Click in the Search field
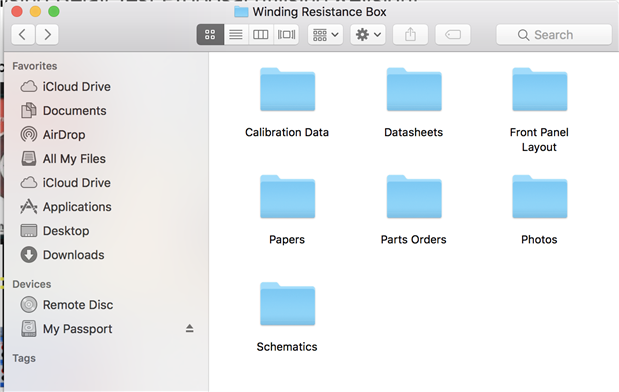Image resolution: width=619 pixels, height=392 pixels. 554,35
